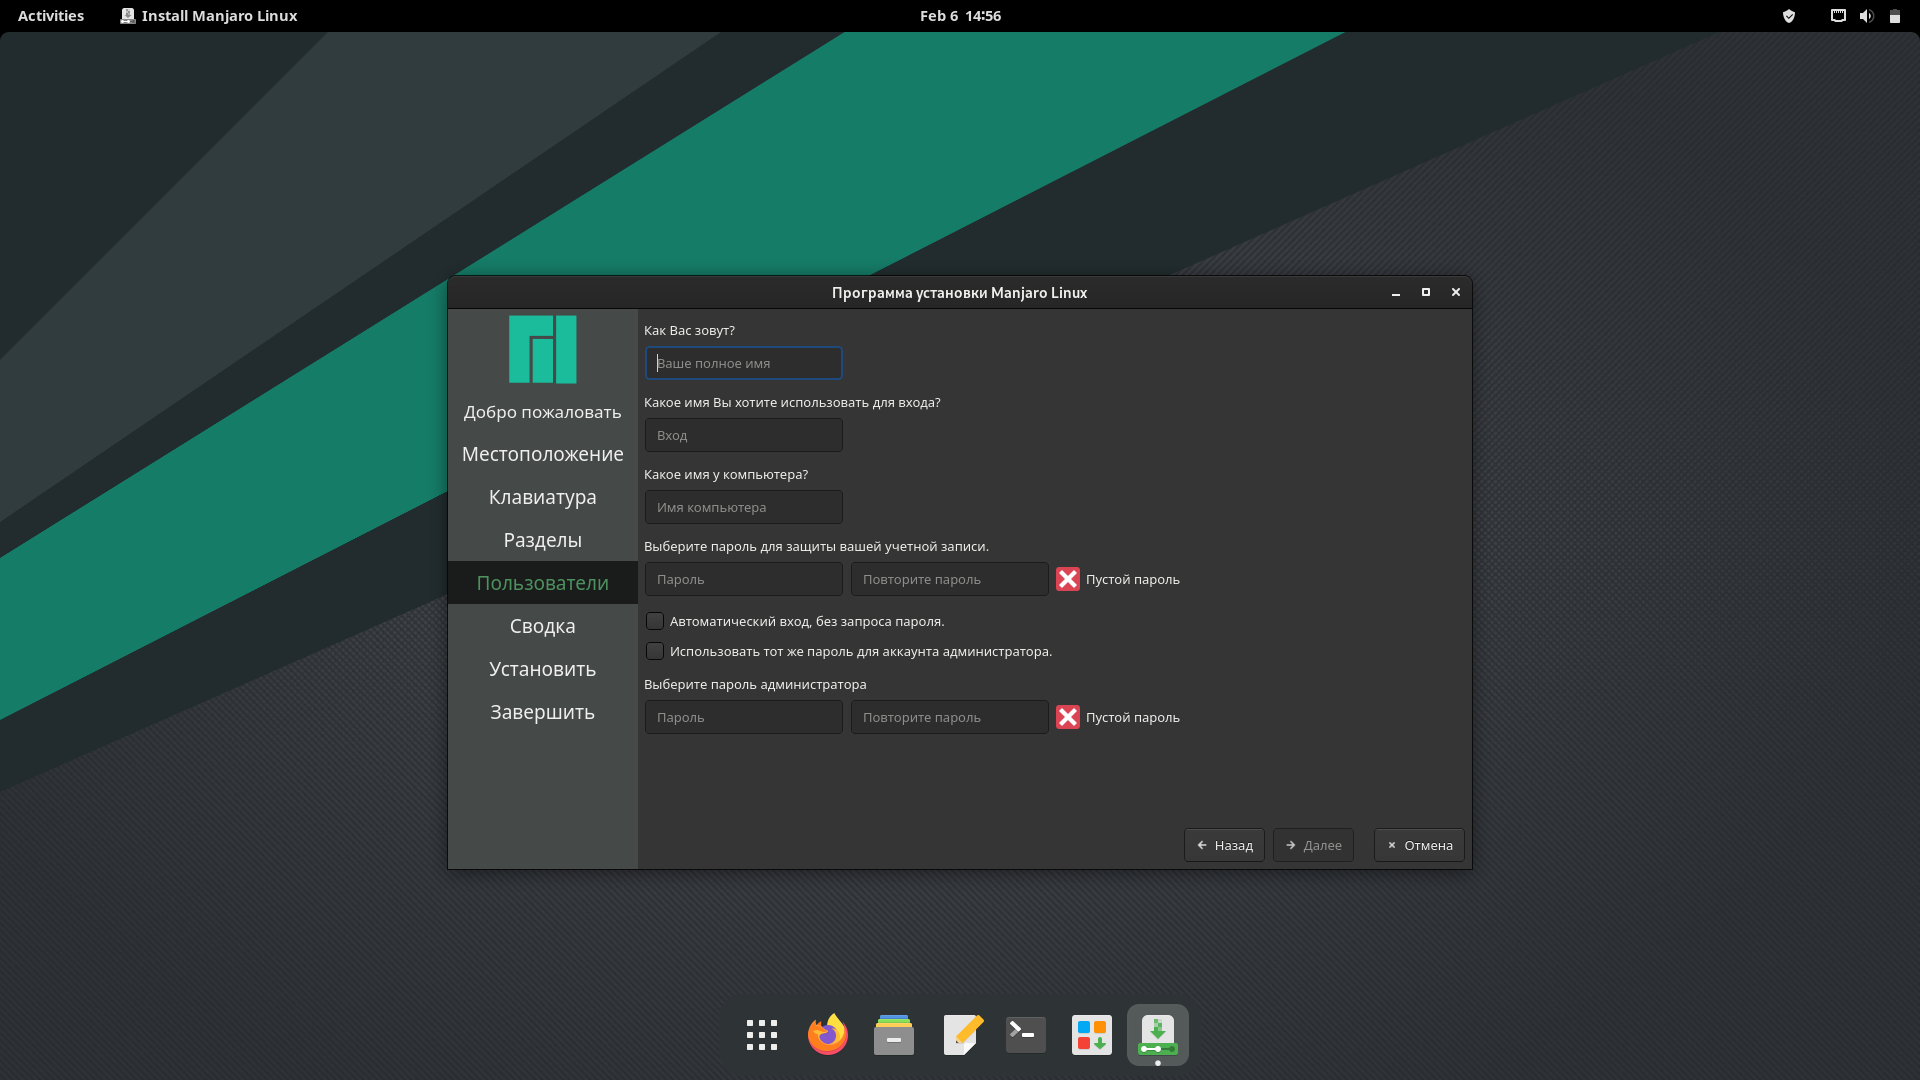Select the Местоположение step in sidebar
1920x1080 pixels.
point(543,454)
